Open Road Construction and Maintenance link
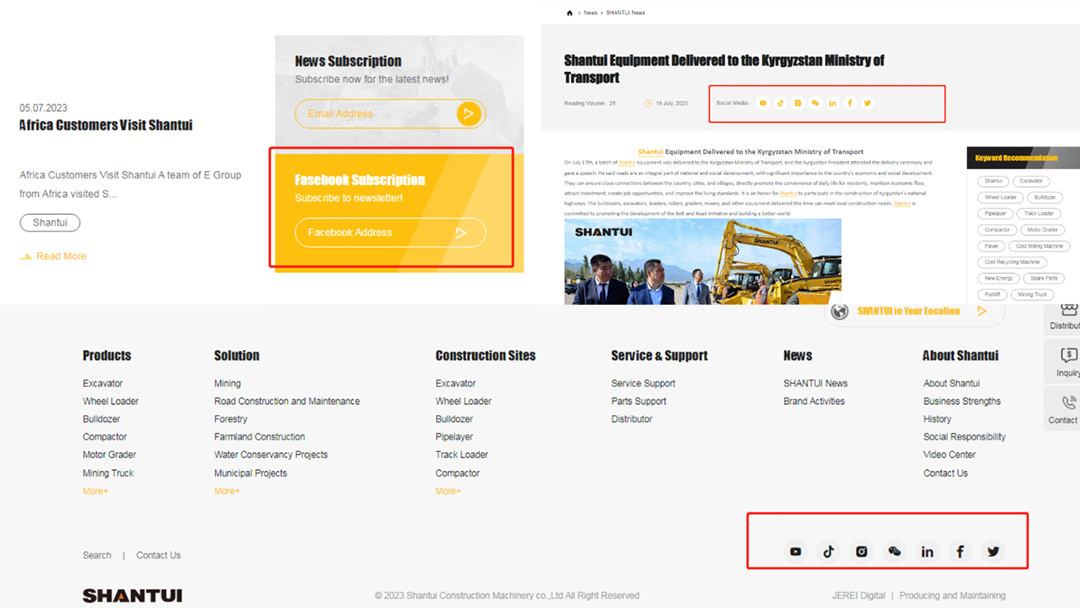 pos(287,401)
